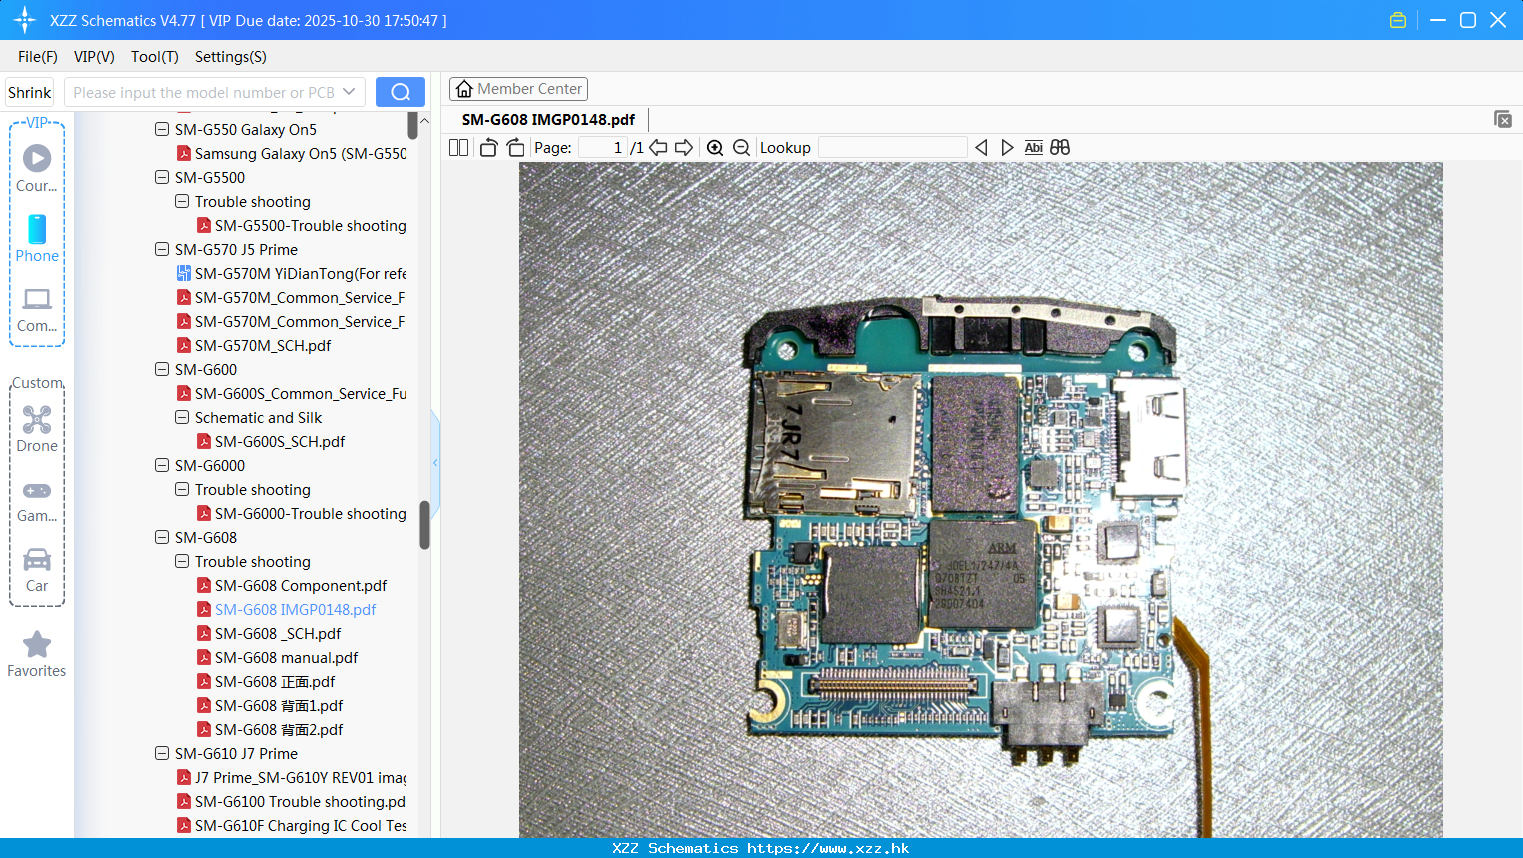This screenshot has width=1523, height=858.
Task: Open SM-G610F Charging IC Cool Test file
Action: pyautogui.click(x=300, y=826)
